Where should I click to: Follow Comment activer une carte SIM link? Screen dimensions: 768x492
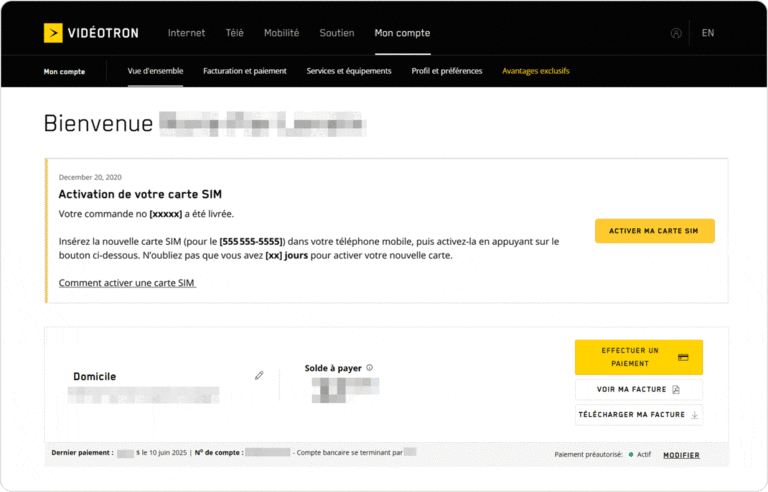click(x=127, y=283)
